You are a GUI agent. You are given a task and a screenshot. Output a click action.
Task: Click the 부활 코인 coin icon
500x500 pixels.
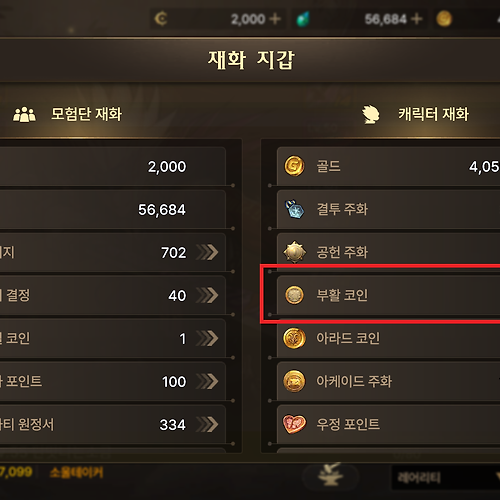pyautogui.click(x=294, y=295)
